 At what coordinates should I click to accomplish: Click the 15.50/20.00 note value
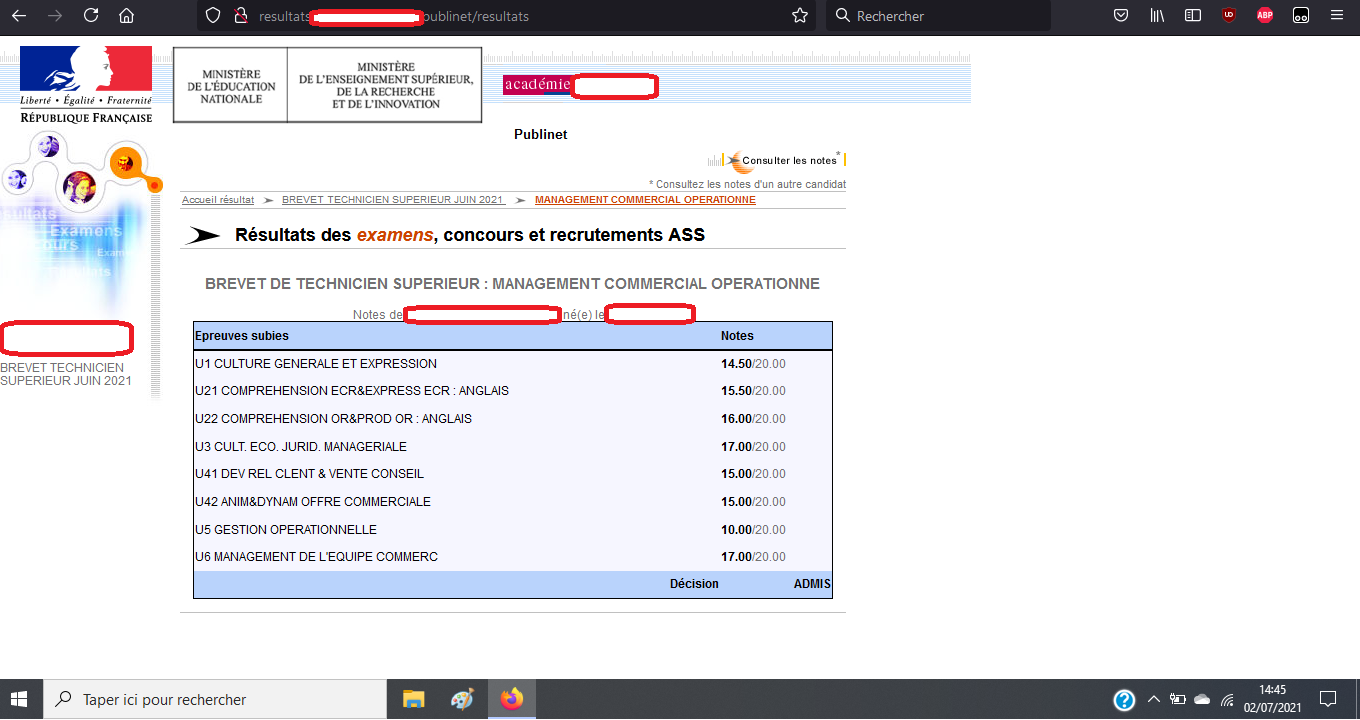pyautogui.click(x=754, y=391)
